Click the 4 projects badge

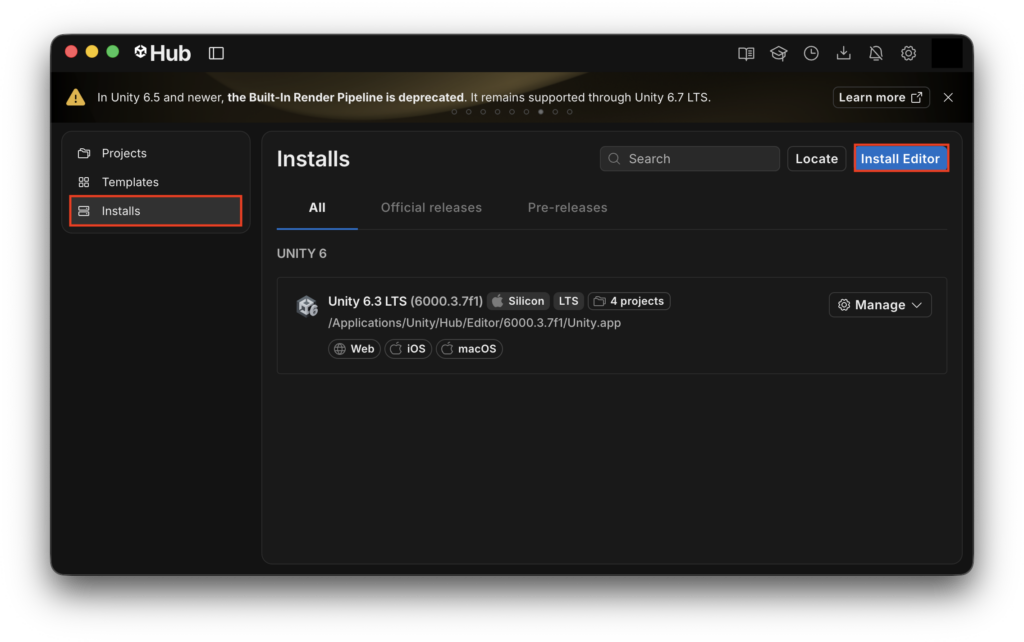[629, 301]
